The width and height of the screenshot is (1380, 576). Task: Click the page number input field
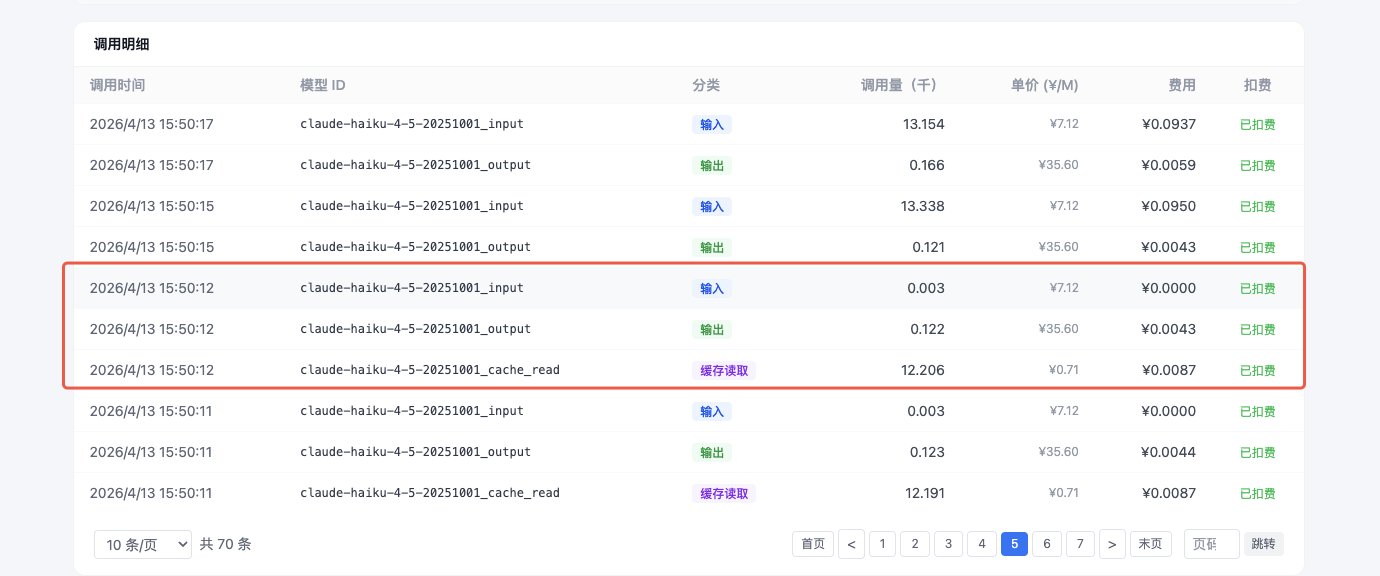click(1211, 544)
